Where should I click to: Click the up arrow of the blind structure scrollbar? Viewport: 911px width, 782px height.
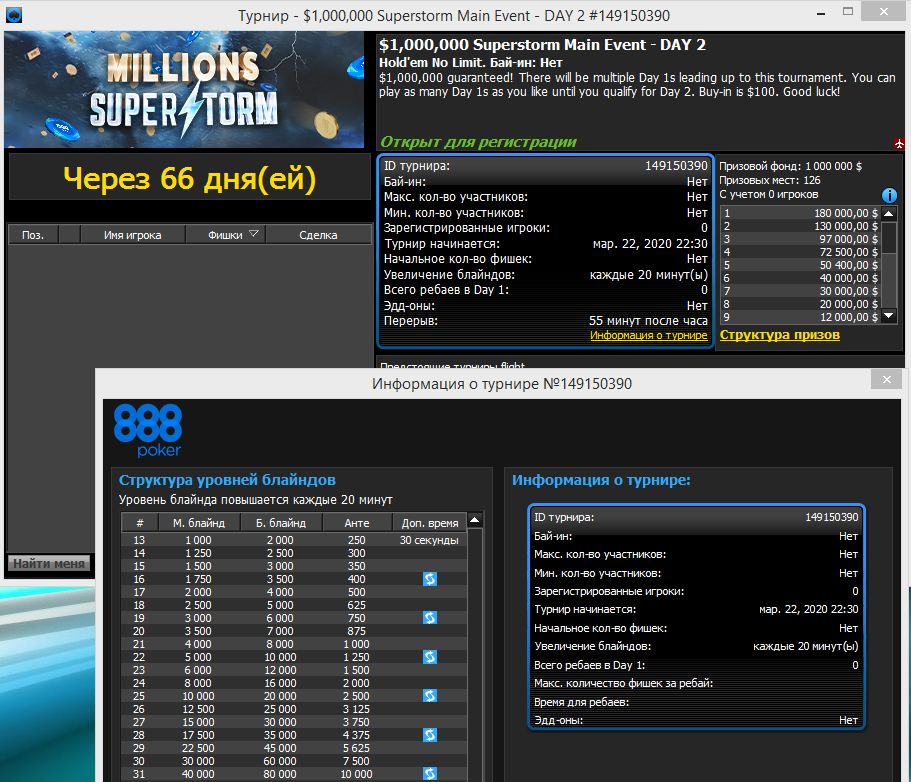[x=475, y=519]
